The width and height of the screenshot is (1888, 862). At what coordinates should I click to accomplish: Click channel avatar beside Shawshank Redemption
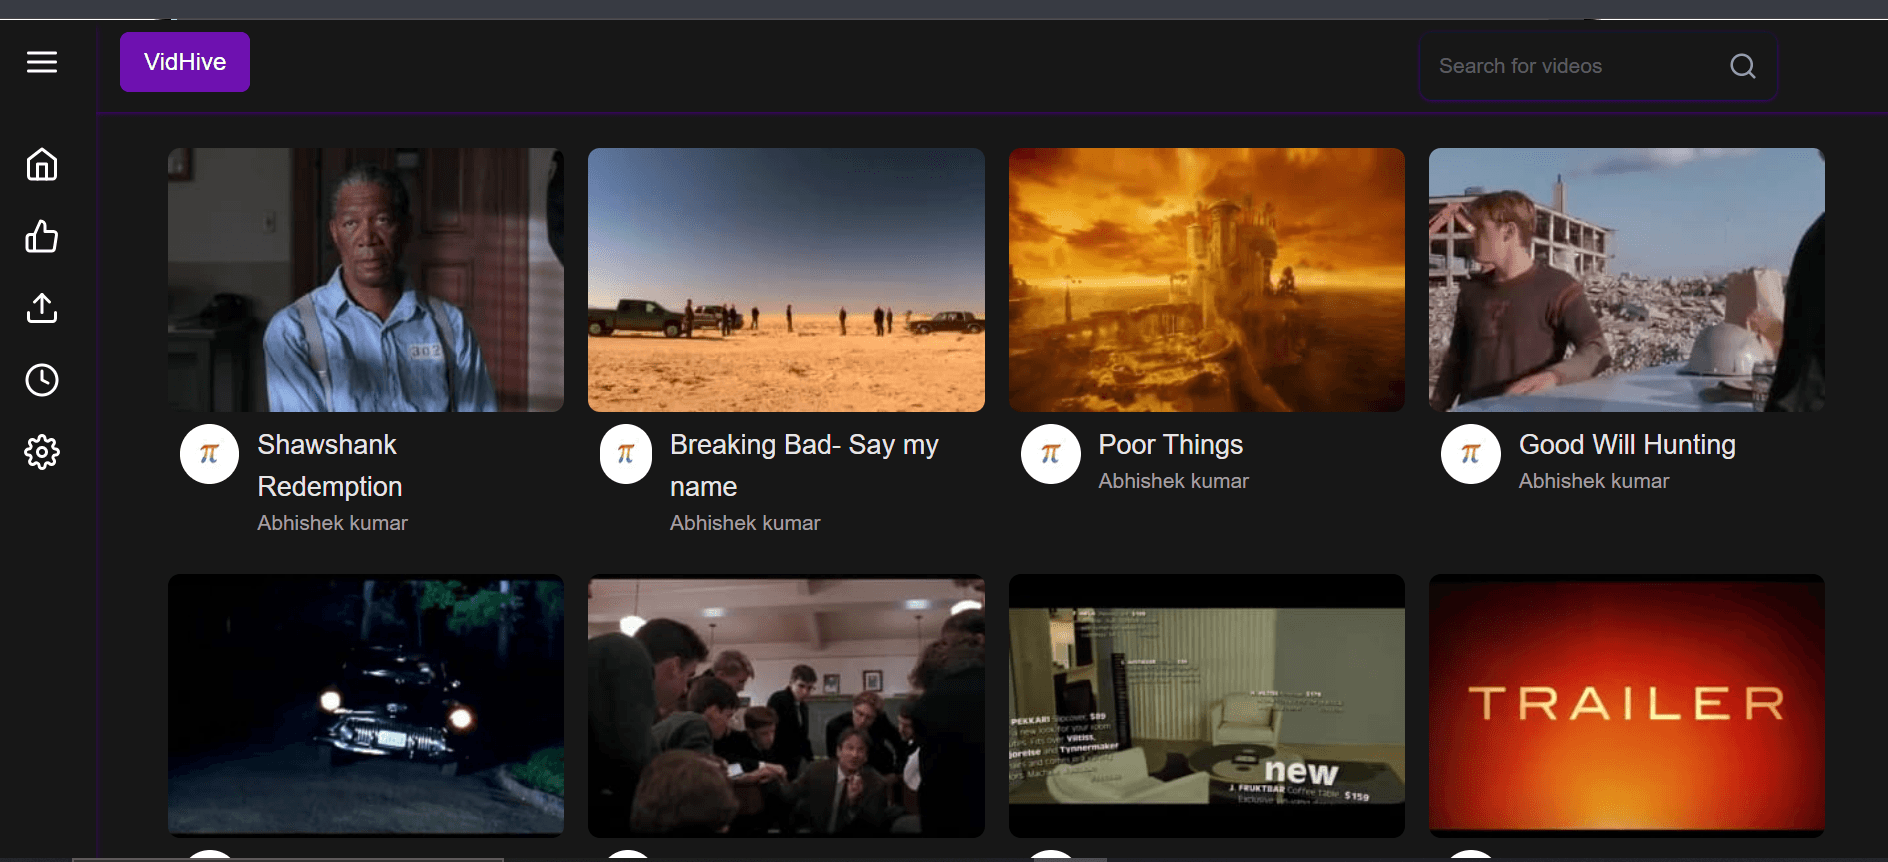pyautogui.click(x=209, y=454)
